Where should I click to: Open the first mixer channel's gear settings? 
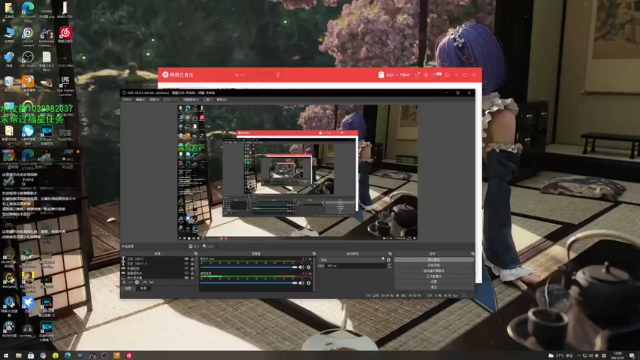tap(309, 267)
